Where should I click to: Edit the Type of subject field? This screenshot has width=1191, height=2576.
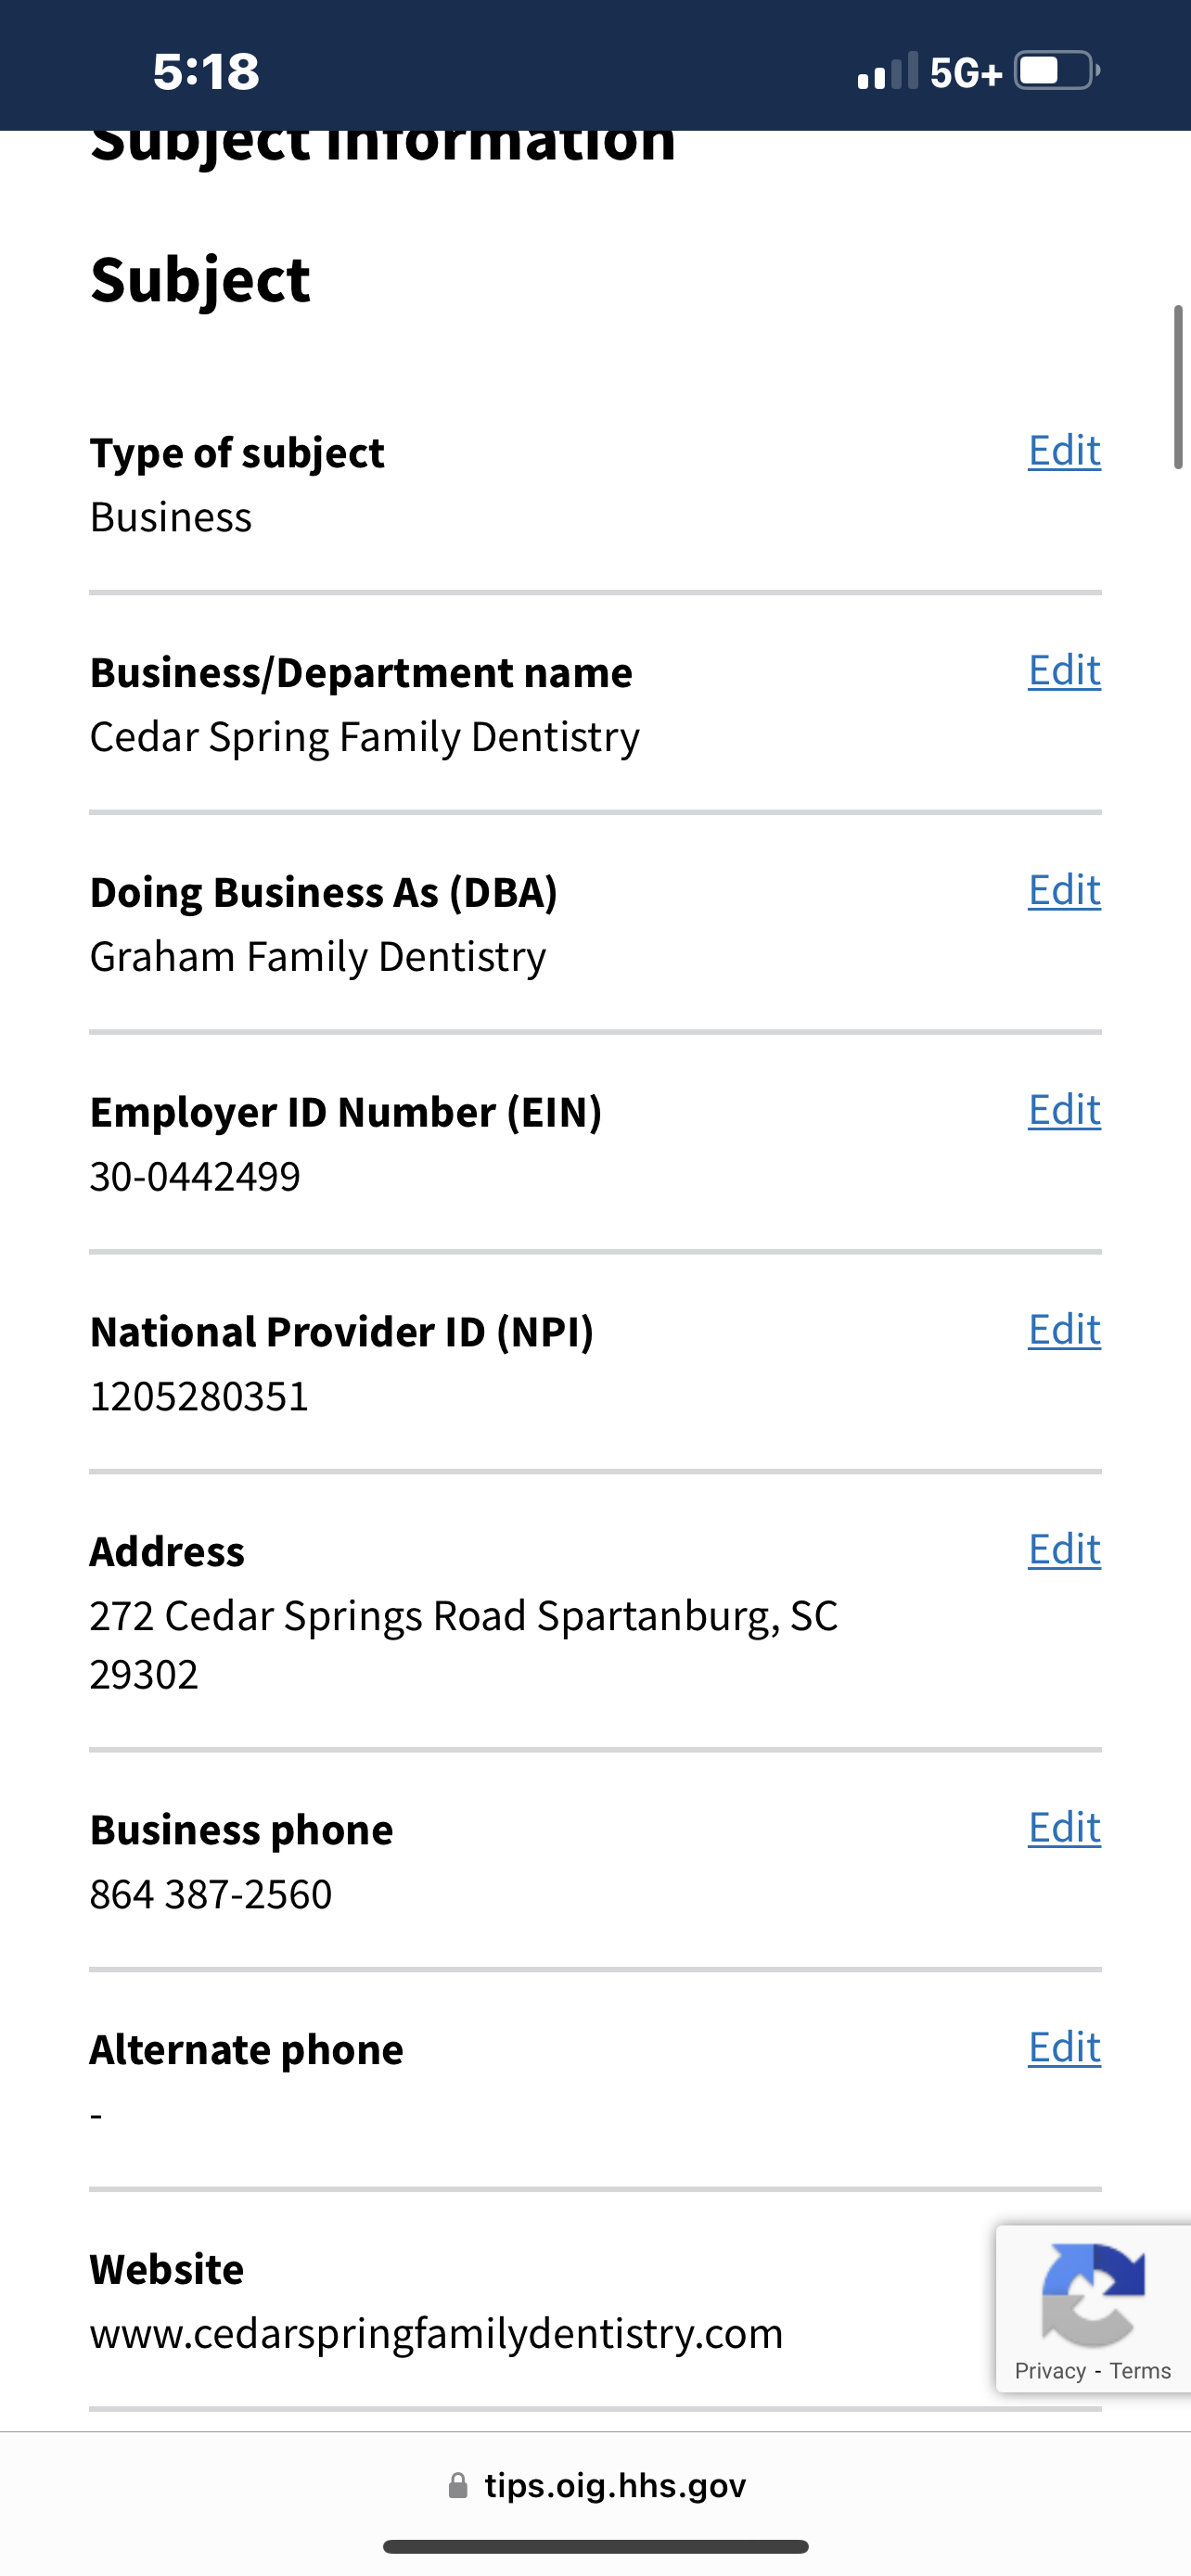1064,451
